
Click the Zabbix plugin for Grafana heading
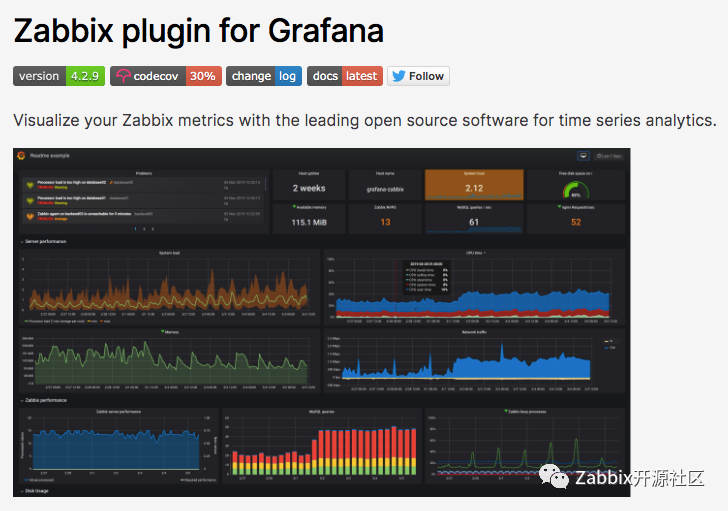coord(199,32)
